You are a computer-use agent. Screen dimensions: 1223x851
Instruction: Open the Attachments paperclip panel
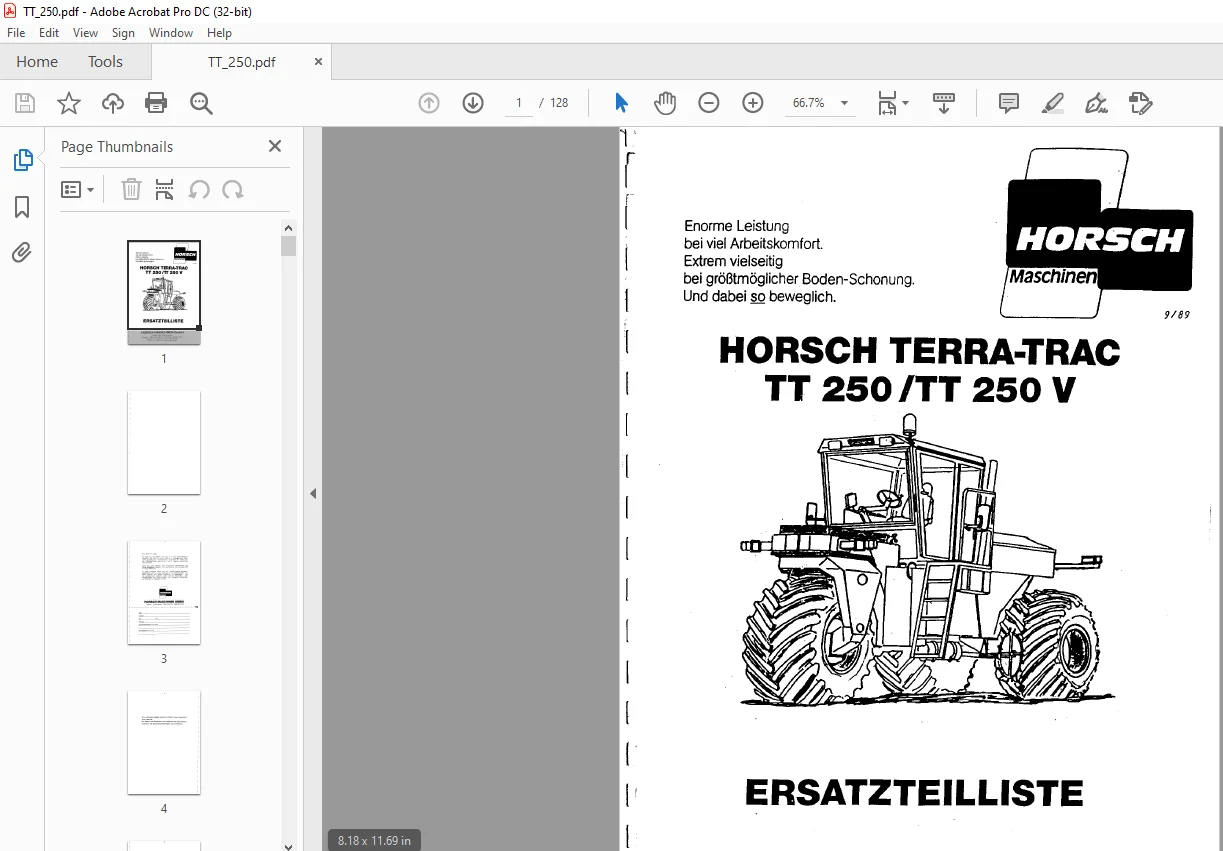pos(22,253)
